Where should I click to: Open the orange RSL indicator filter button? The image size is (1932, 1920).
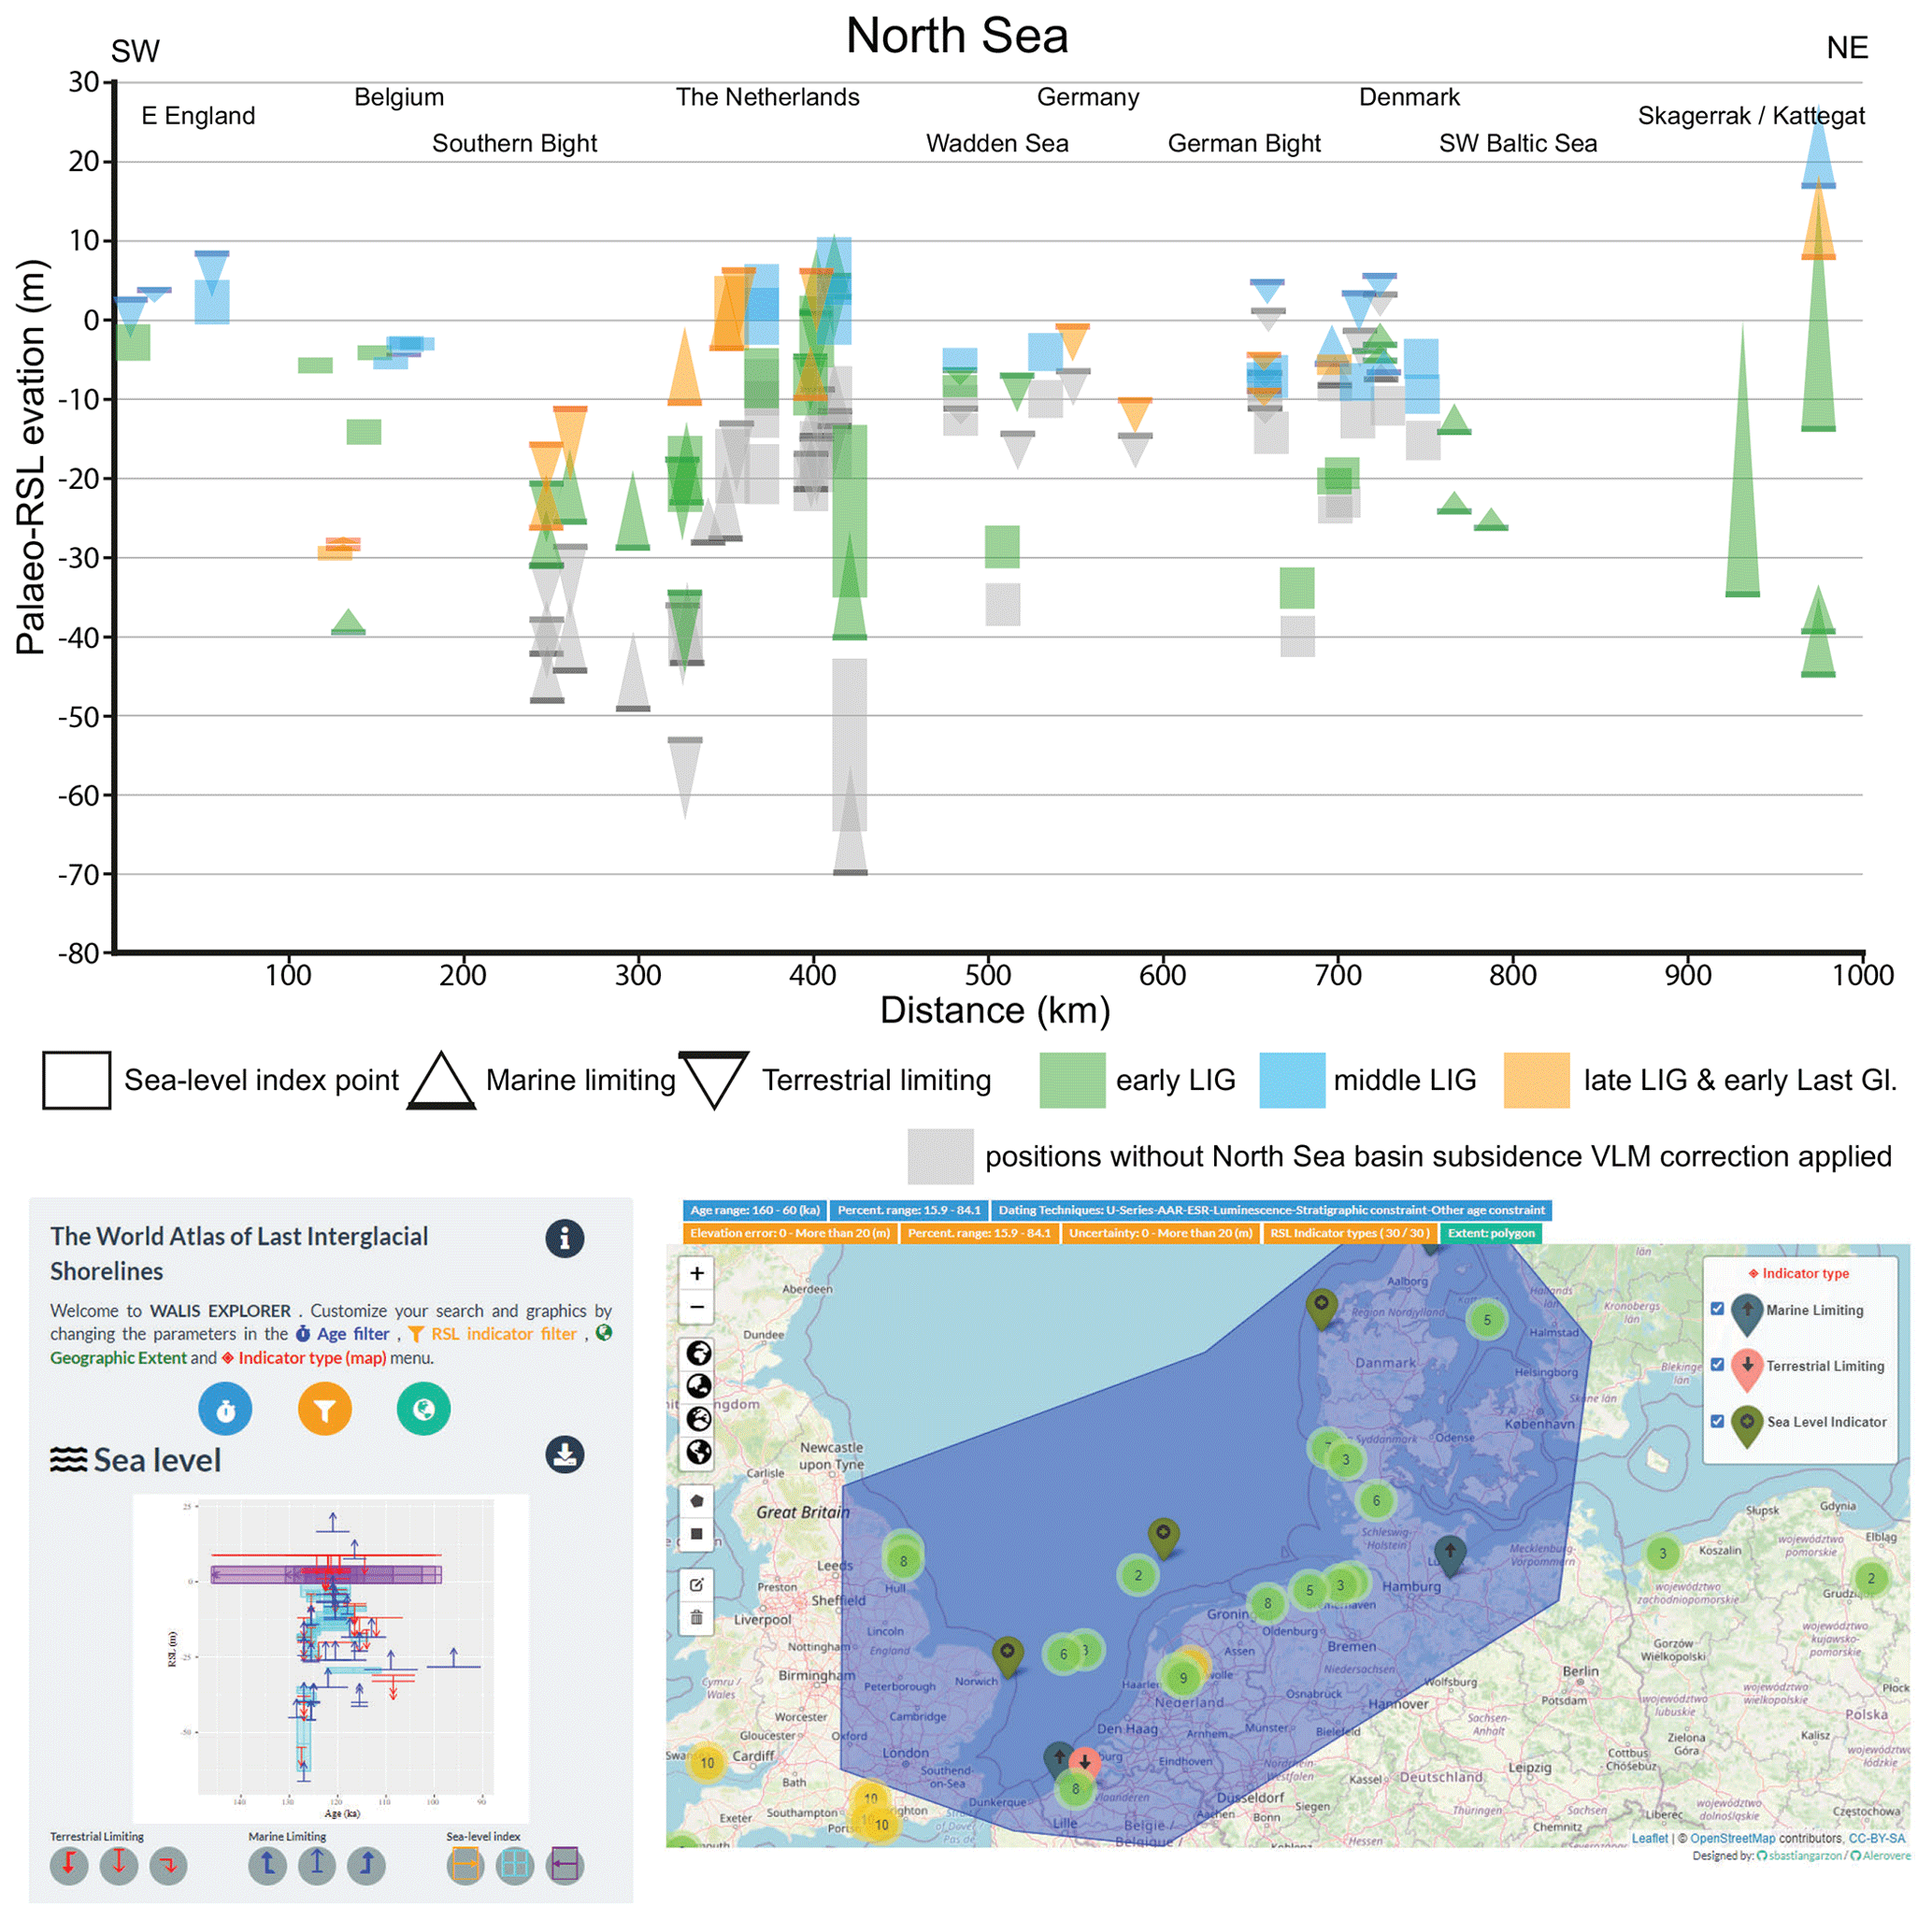[x=324, y=1409]
